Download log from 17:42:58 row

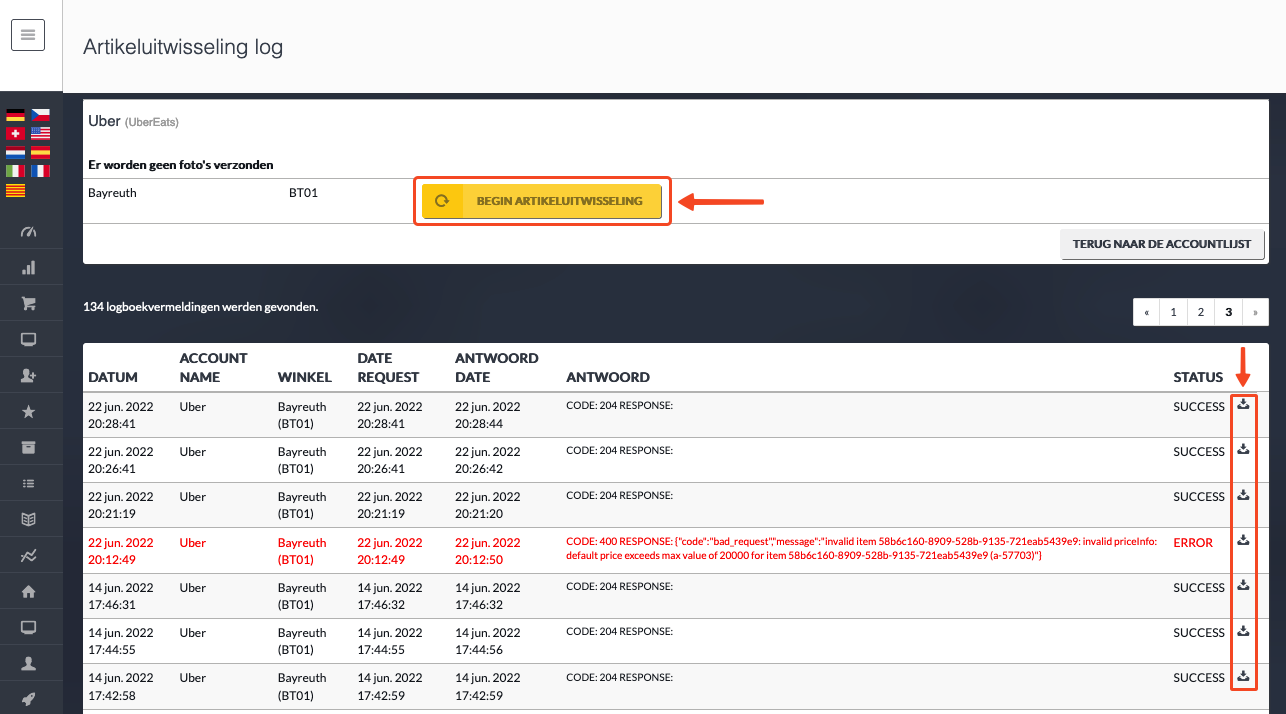pos(1243,675)
